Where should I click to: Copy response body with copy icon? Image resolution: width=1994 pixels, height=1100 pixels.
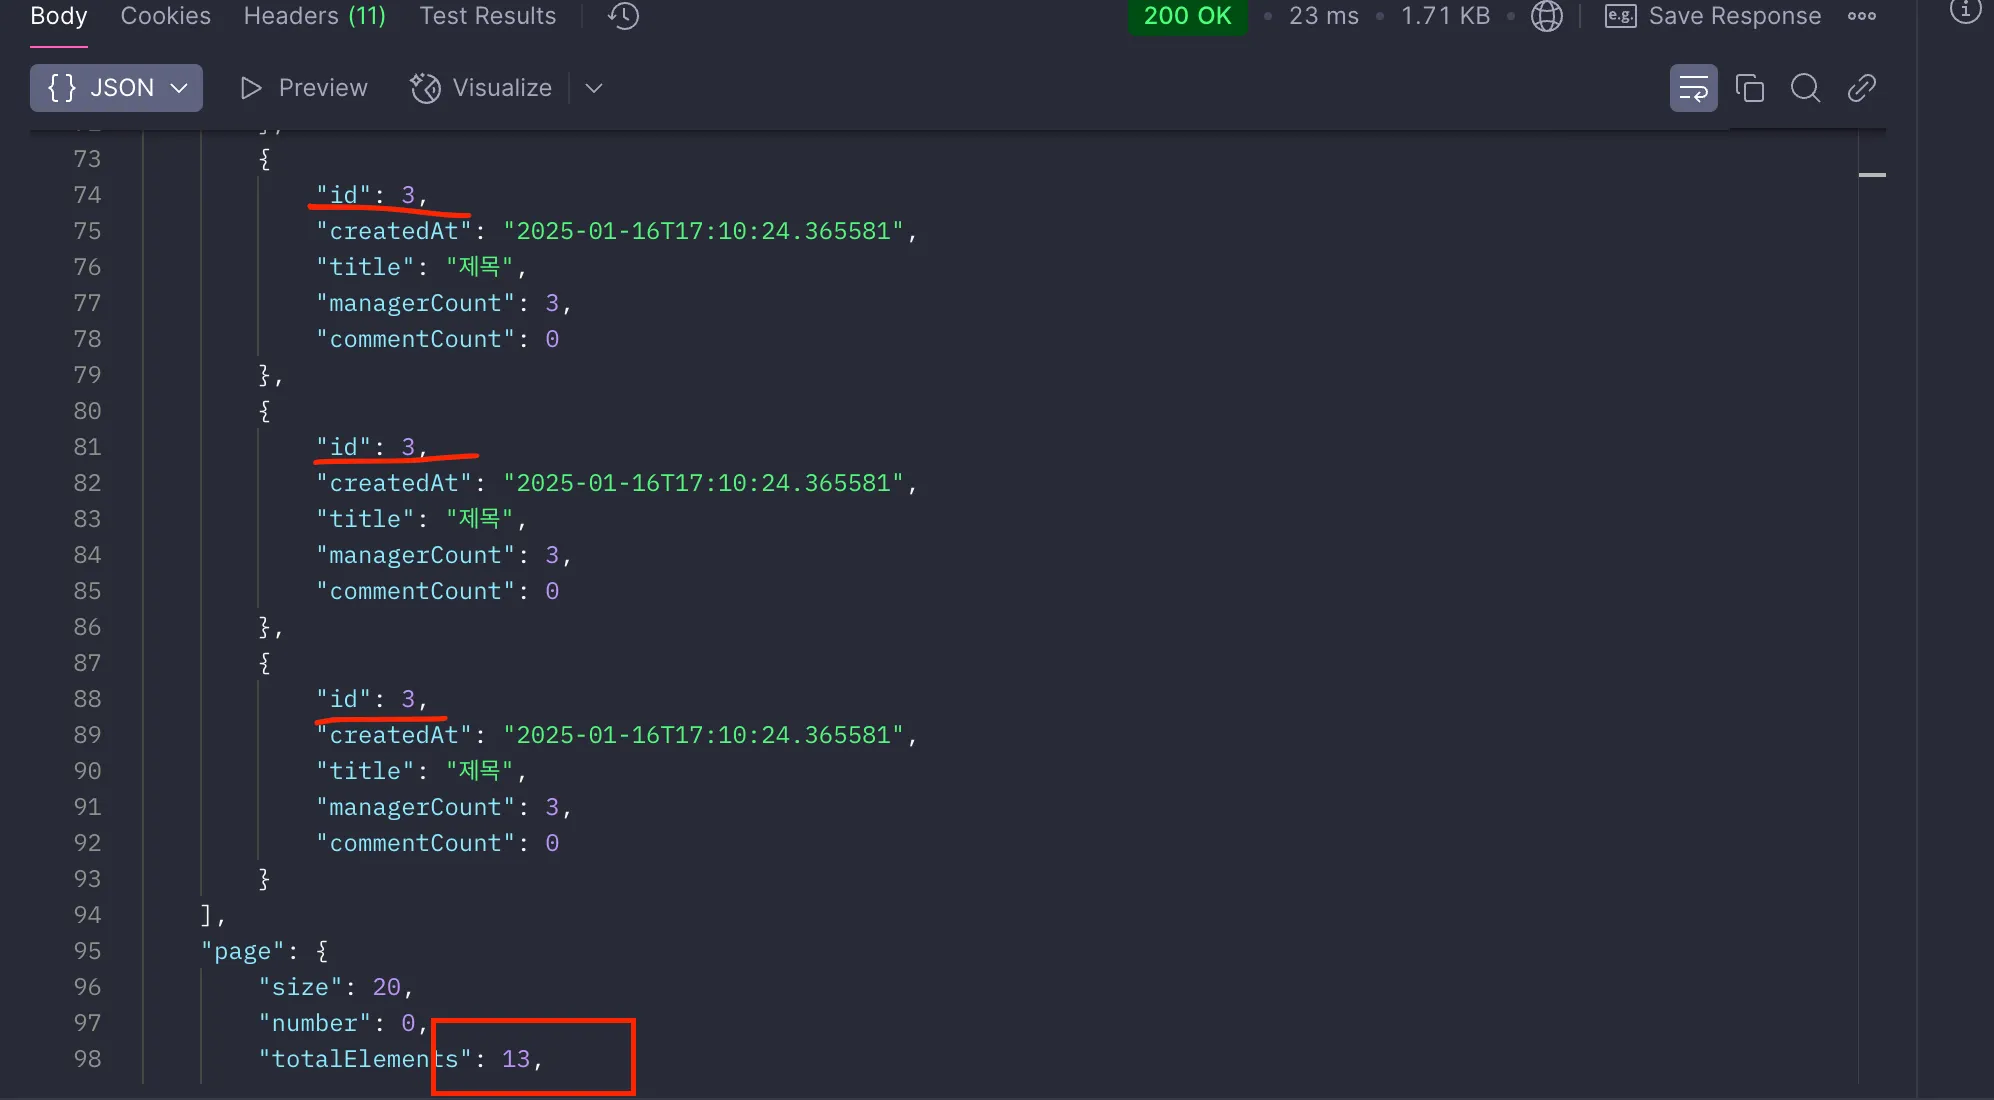click(x=1749, y=88)
